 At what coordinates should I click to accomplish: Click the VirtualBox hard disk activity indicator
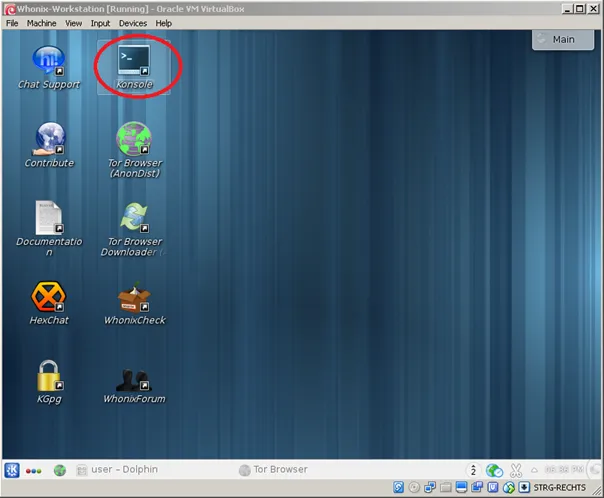pyautogui.click(x=398, y=488)
